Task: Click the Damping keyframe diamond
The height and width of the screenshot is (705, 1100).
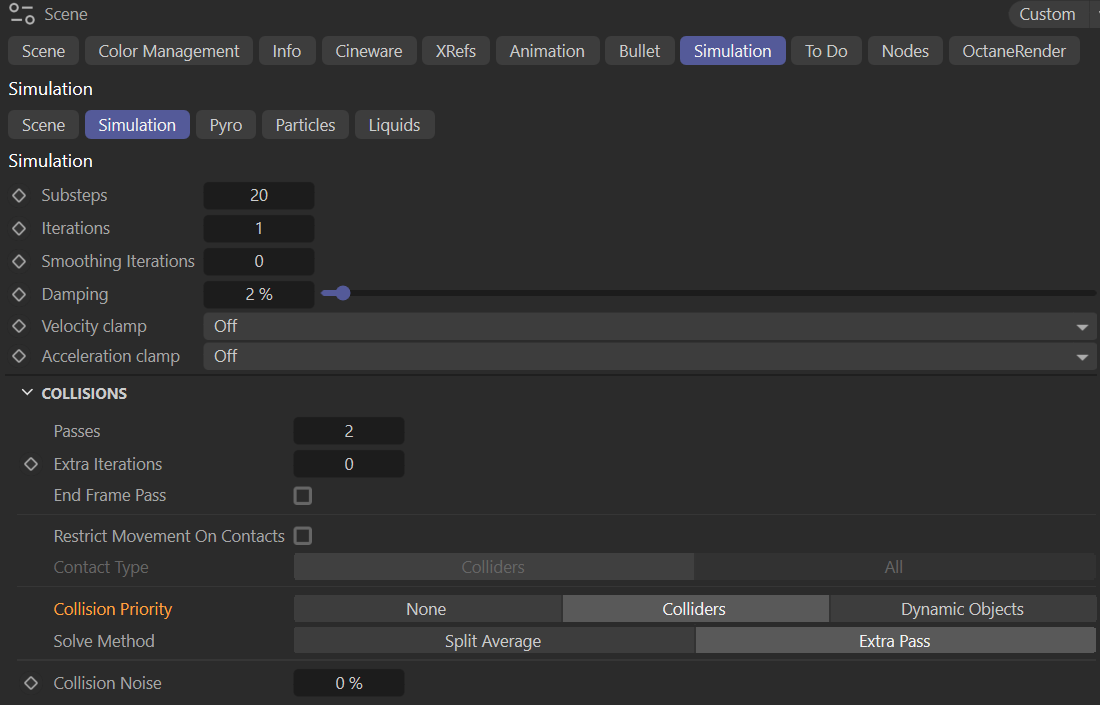Action: pos(18,295)
